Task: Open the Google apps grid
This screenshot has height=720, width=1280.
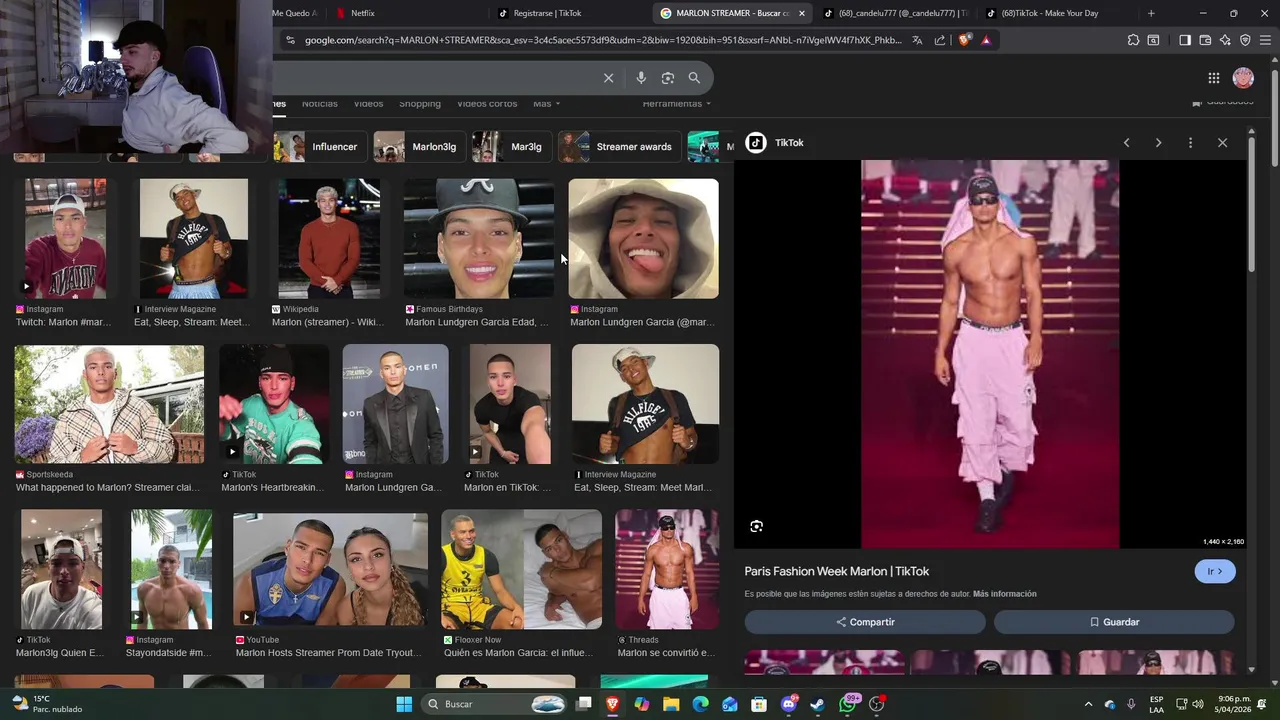Action: (x=1213, y=78)
